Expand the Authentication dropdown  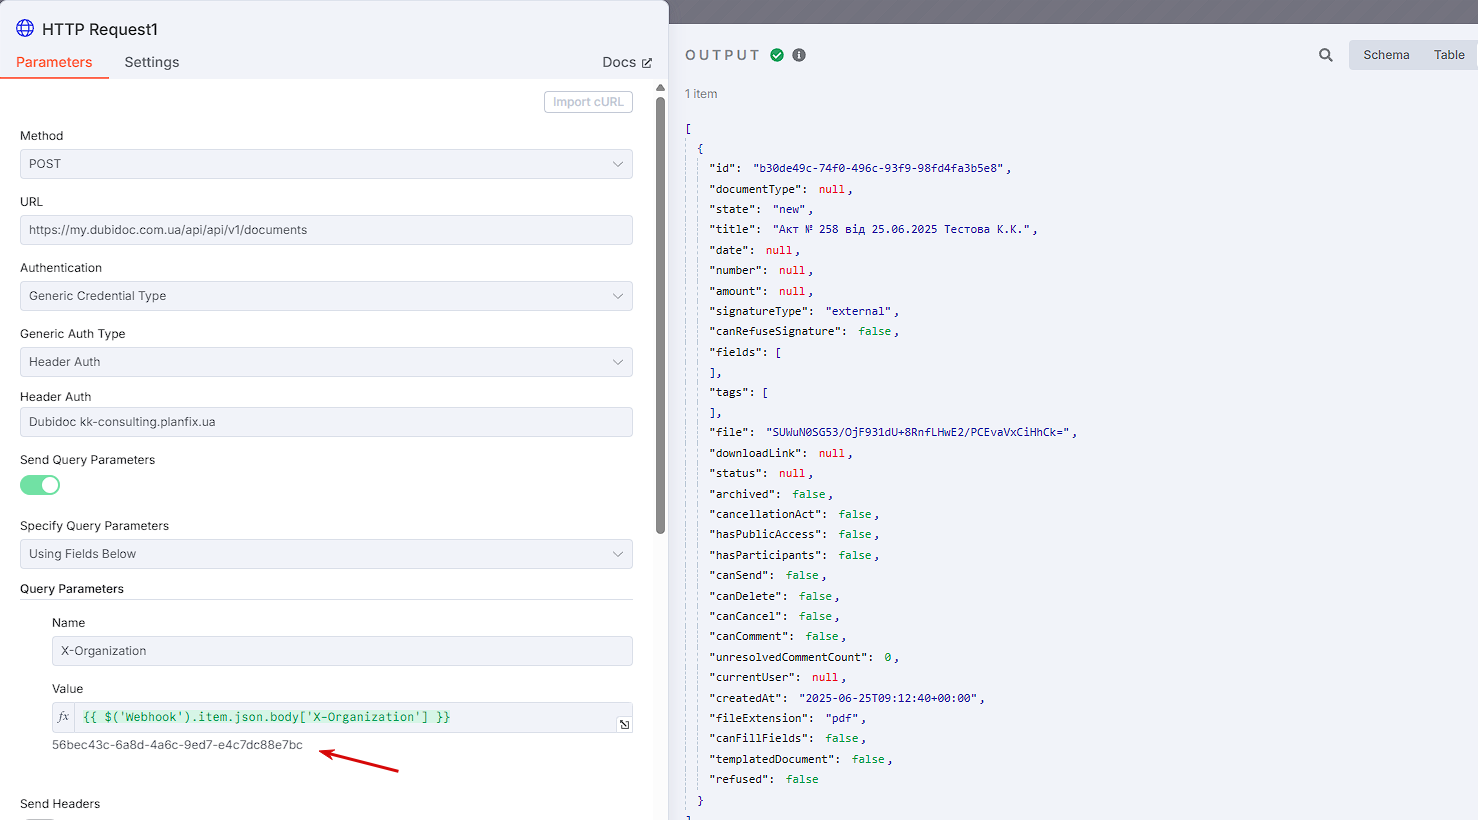click(x=326, y=296)
